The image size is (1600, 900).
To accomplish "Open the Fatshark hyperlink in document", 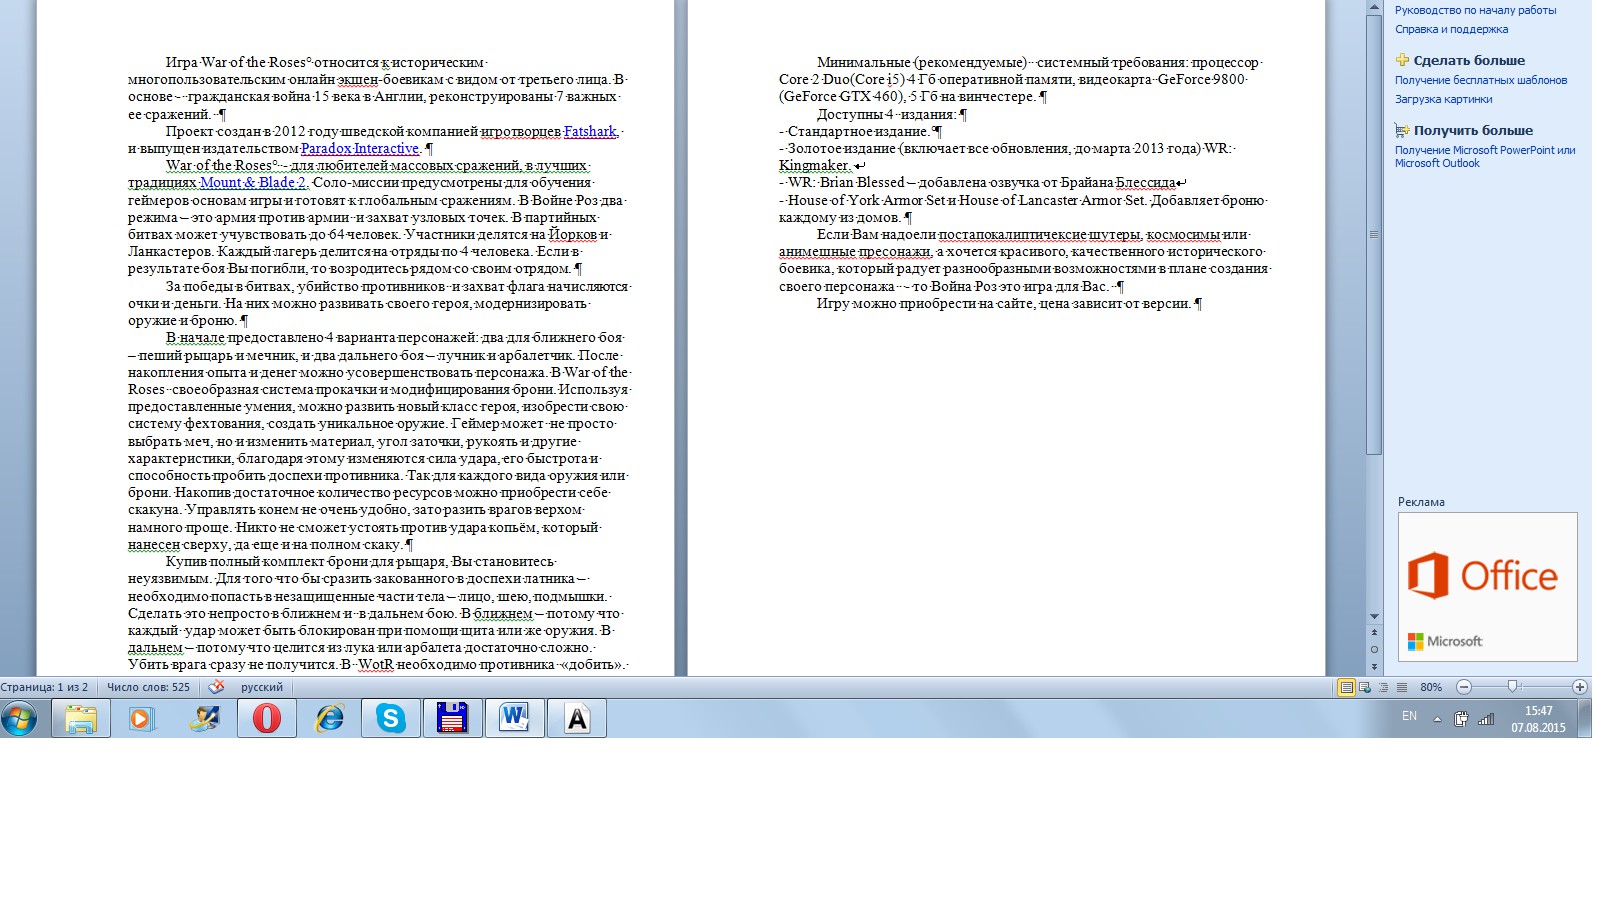I will 590,131.
